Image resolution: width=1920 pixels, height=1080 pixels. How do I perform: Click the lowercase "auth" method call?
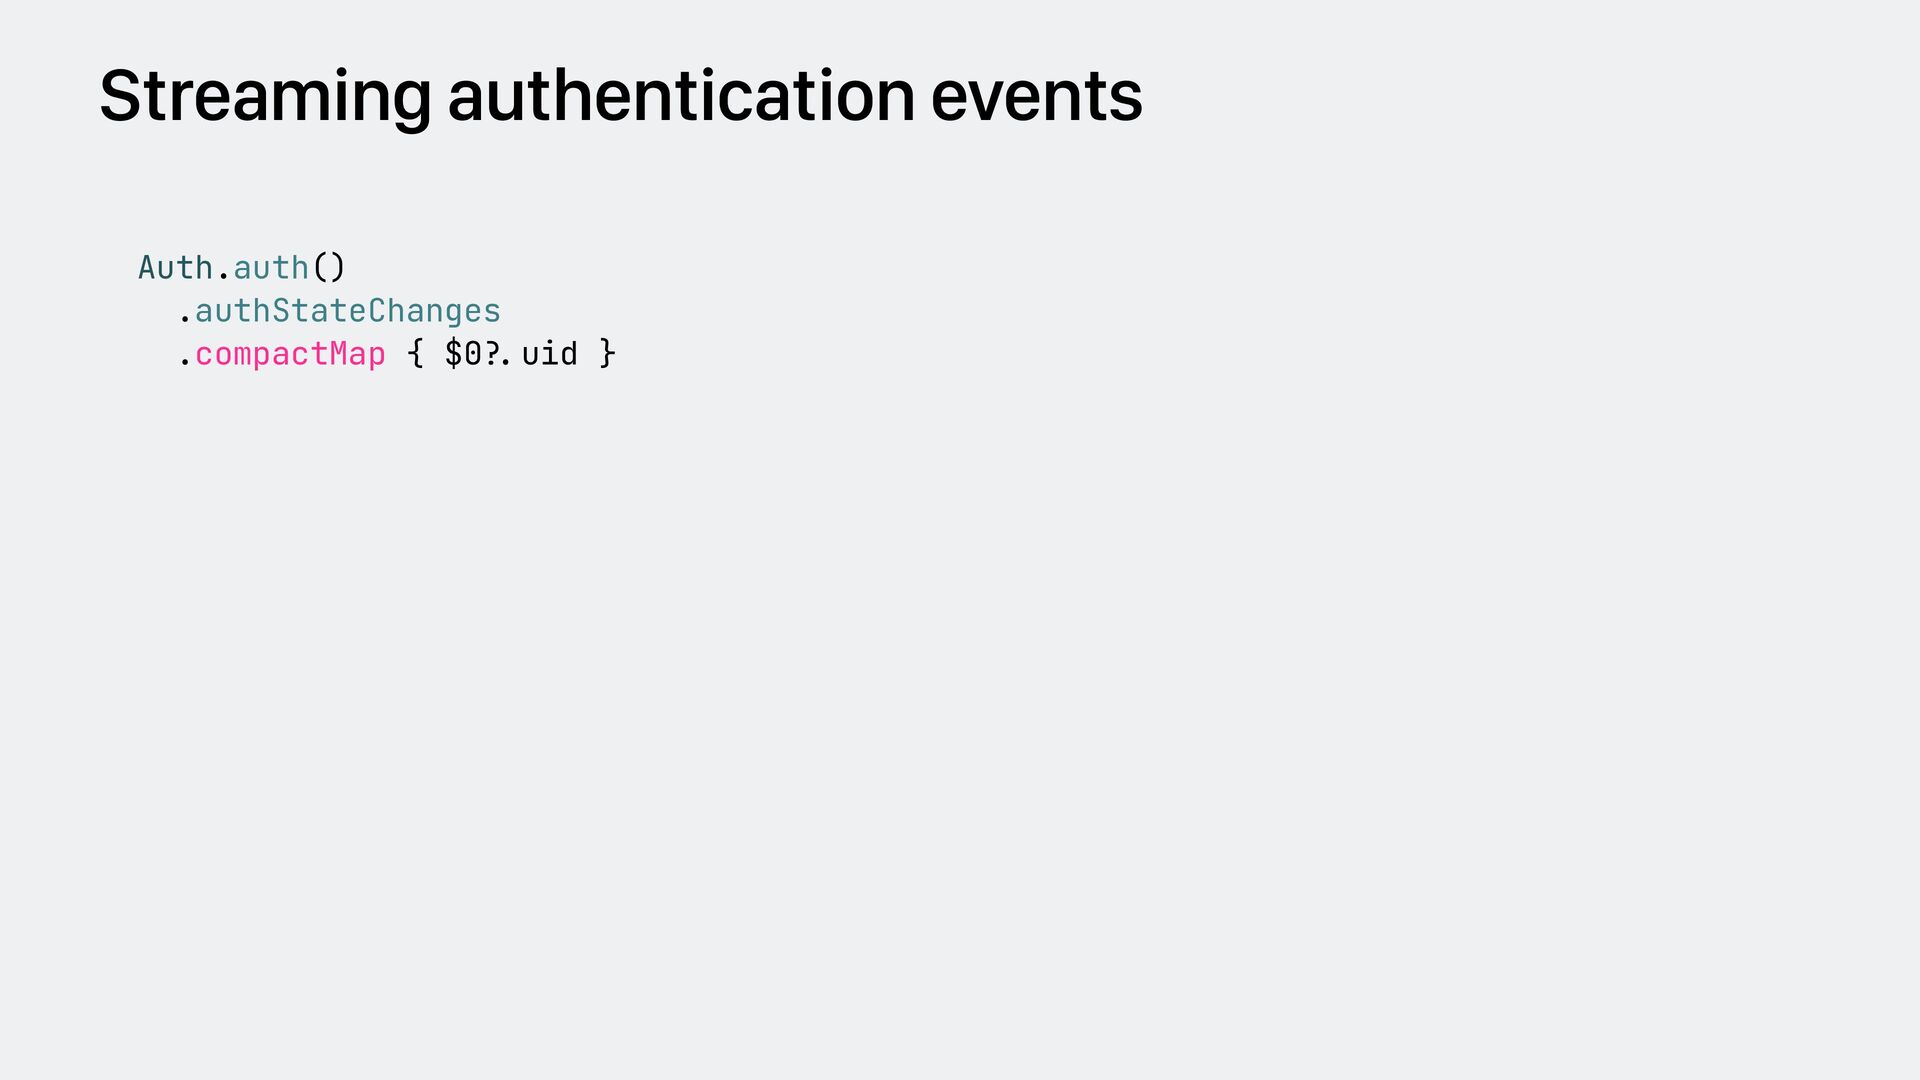tap(271, 268)
